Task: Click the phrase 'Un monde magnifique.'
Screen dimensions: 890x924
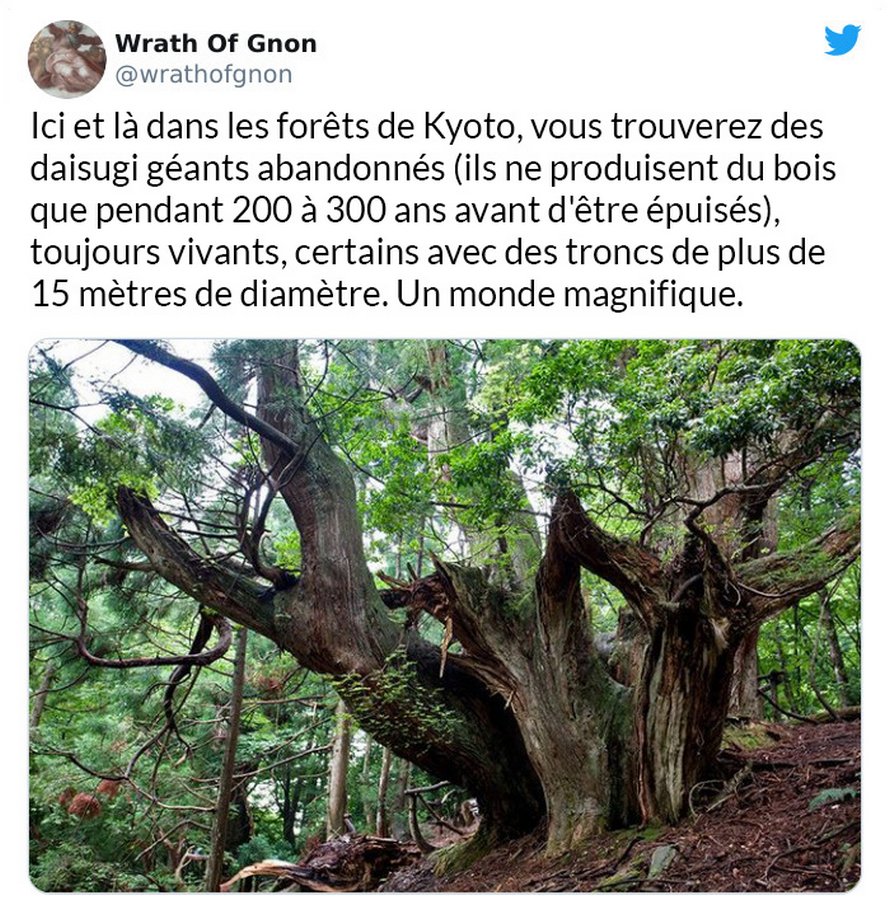Action: tap(569, 294)
